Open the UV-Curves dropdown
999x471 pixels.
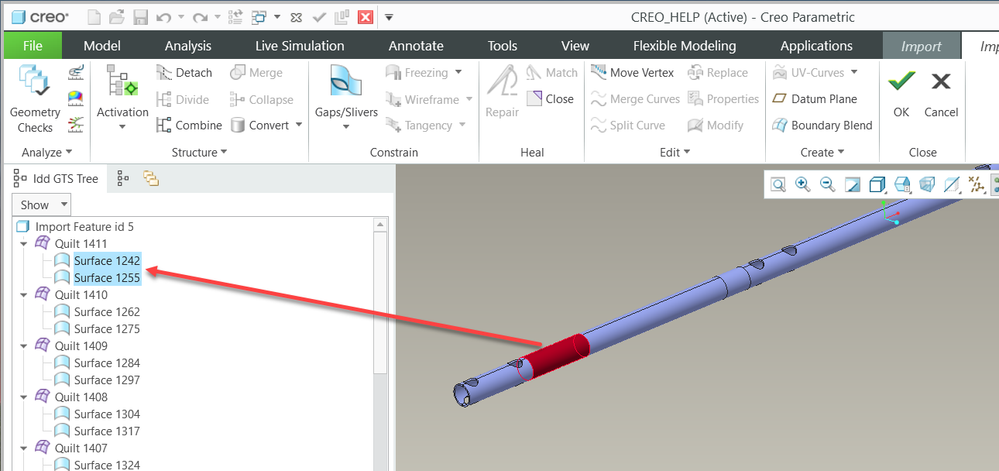tap(854, 72)
